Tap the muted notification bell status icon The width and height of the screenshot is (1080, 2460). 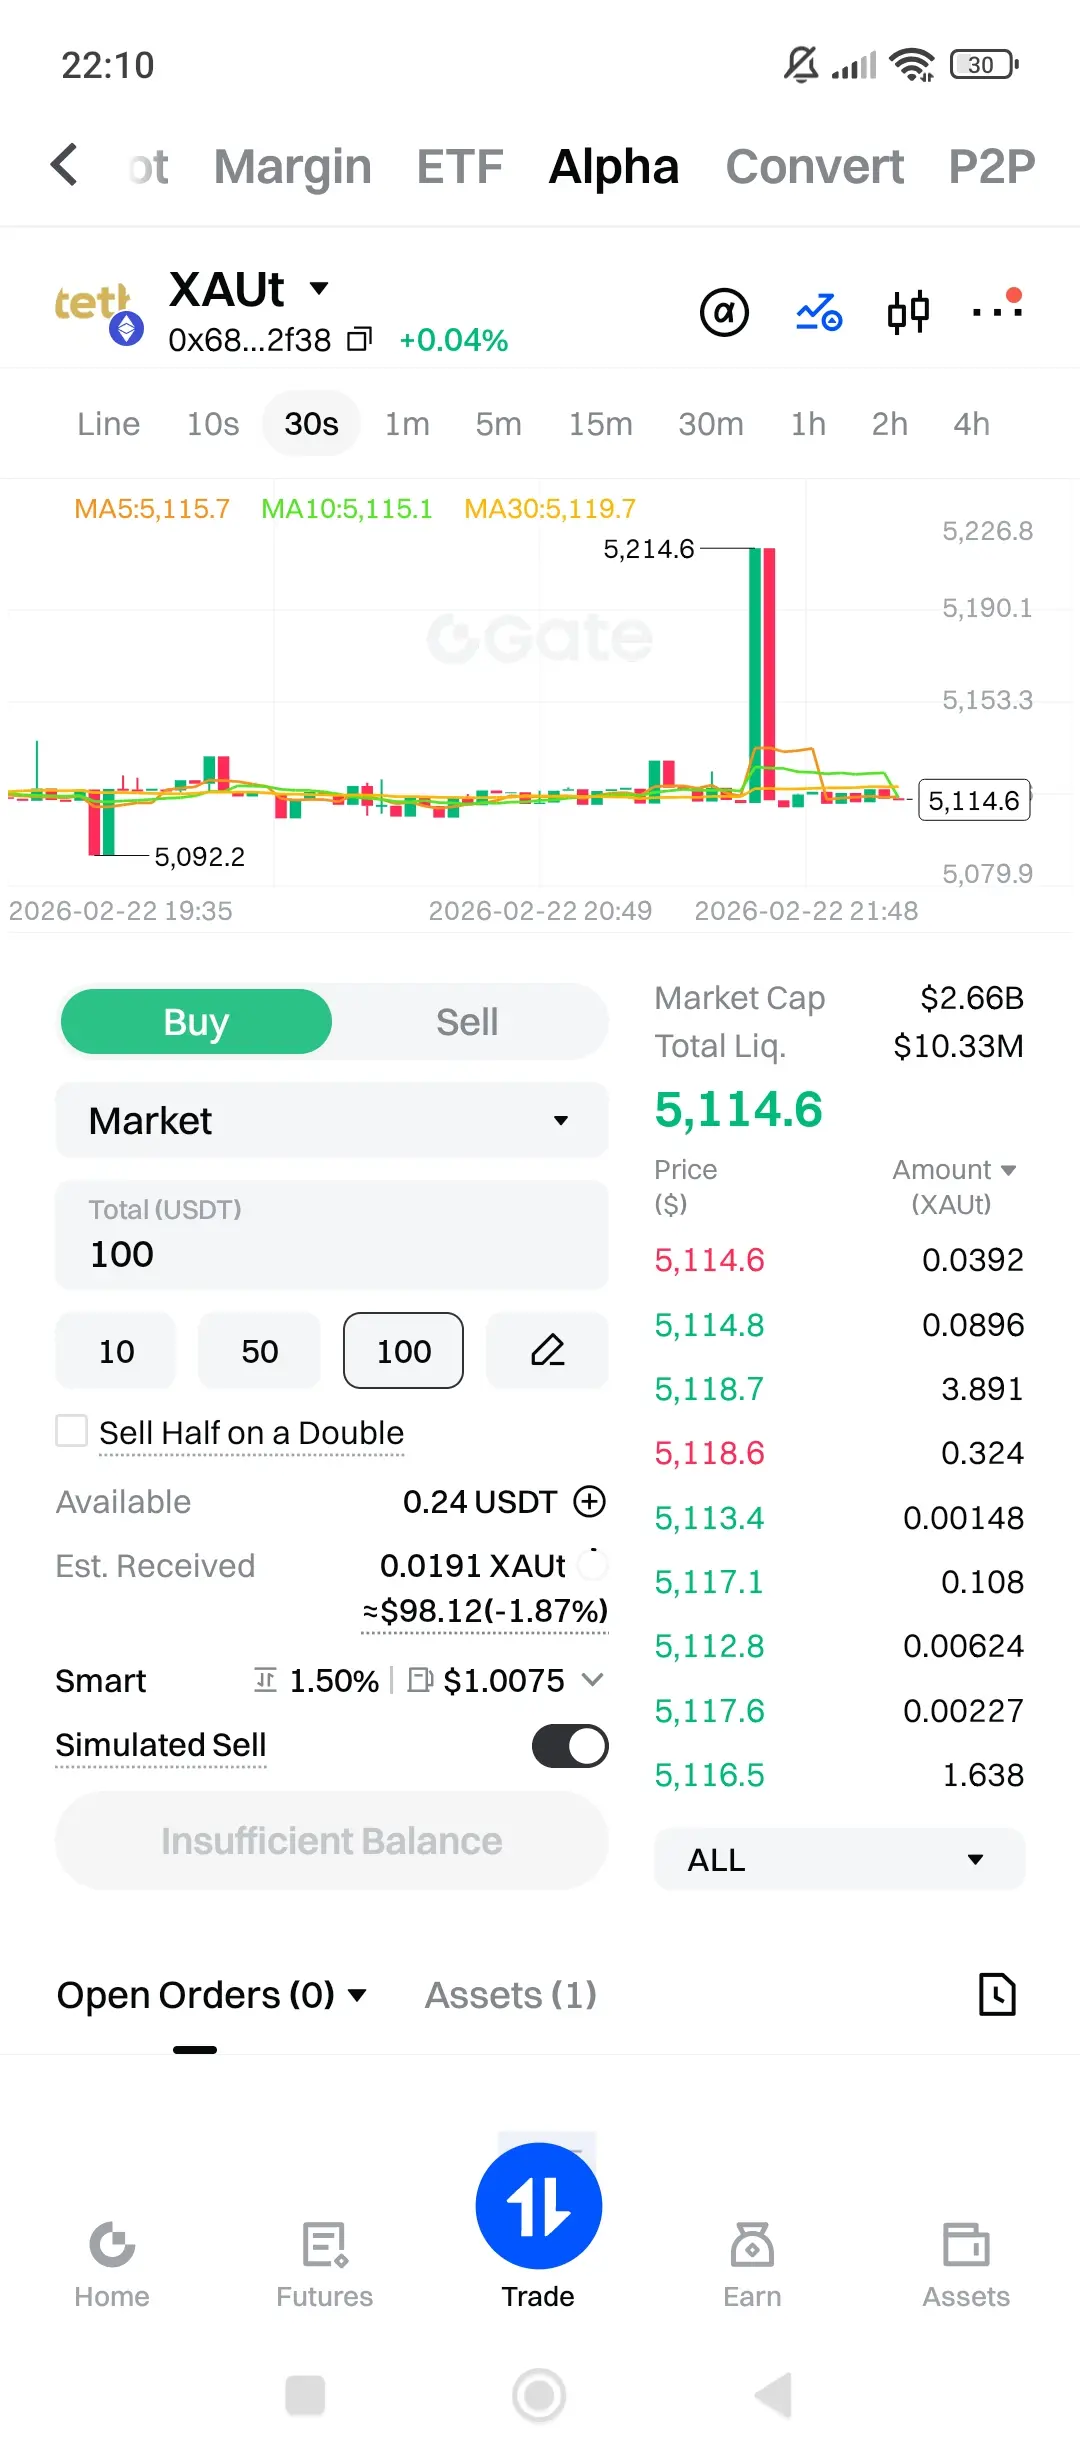tap(801, 65)
